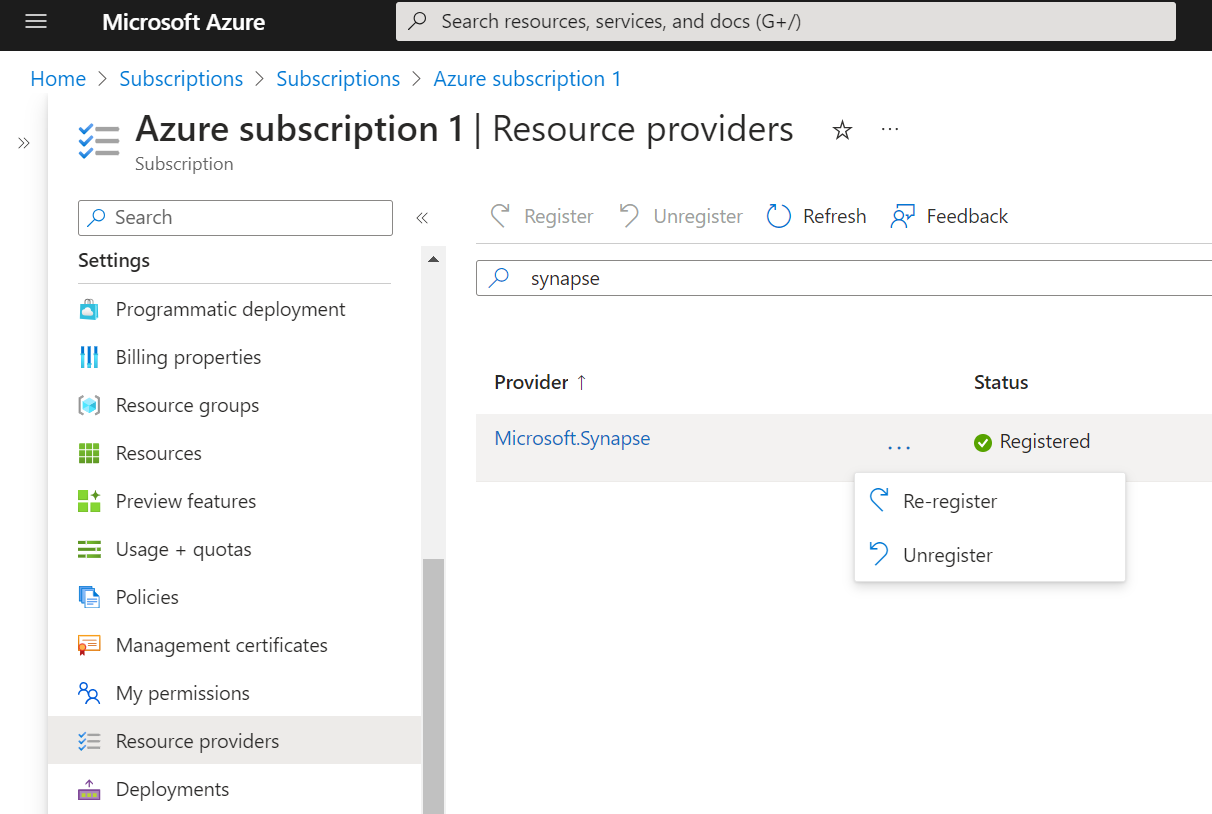The width and height of the screenshot is (1212, 814).
Task: Click the Refresh icon in toolbar
Action: (779, 216)
